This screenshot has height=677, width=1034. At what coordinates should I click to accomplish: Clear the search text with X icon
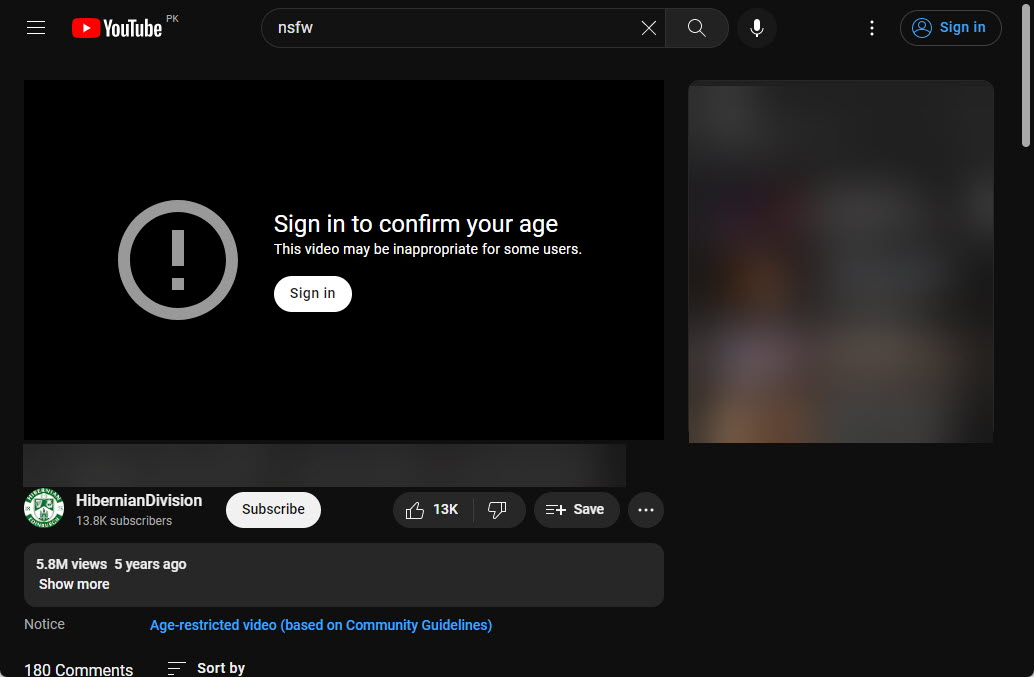click(x=649, y=28)
